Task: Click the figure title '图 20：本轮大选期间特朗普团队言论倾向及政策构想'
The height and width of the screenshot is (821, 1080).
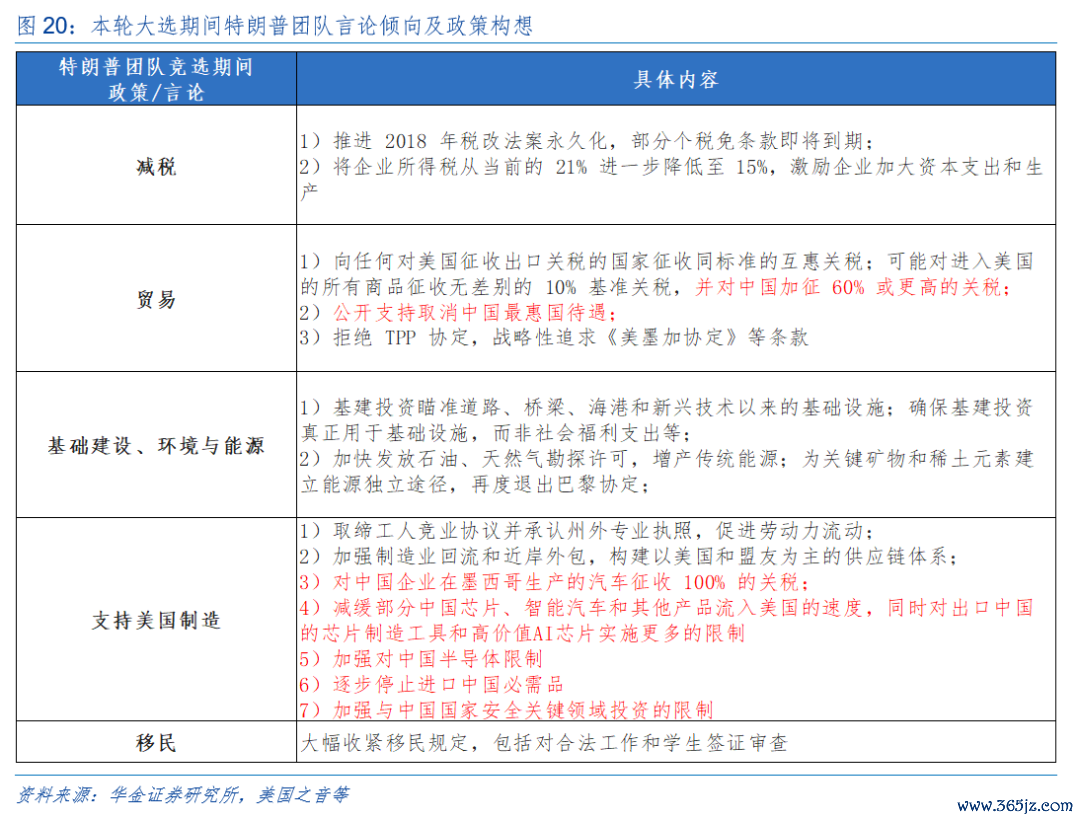Action: click(274, 25)
